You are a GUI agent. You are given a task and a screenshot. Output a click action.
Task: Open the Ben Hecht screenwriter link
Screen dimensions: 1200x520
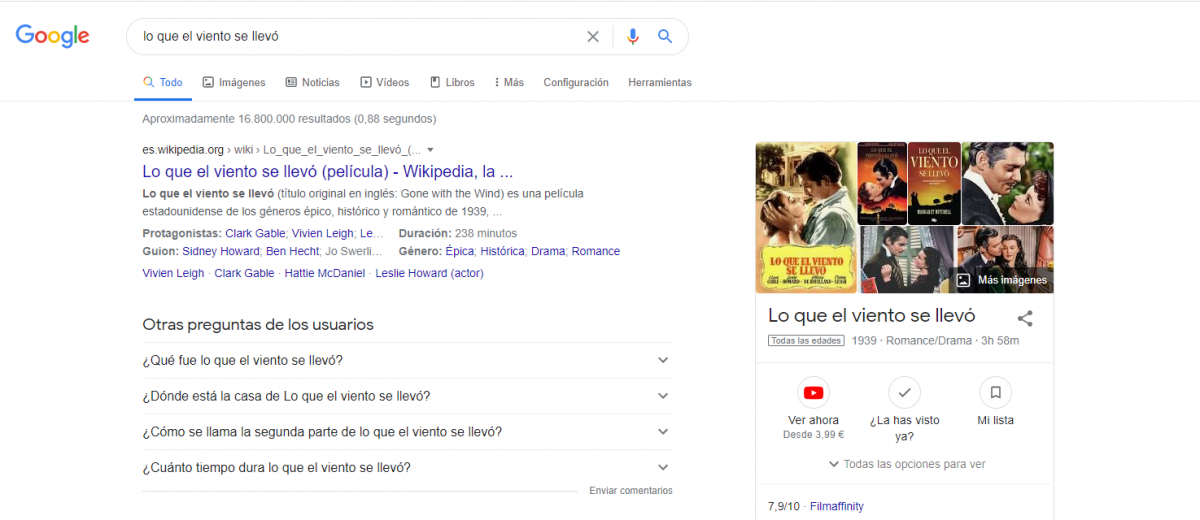point(291,251)
